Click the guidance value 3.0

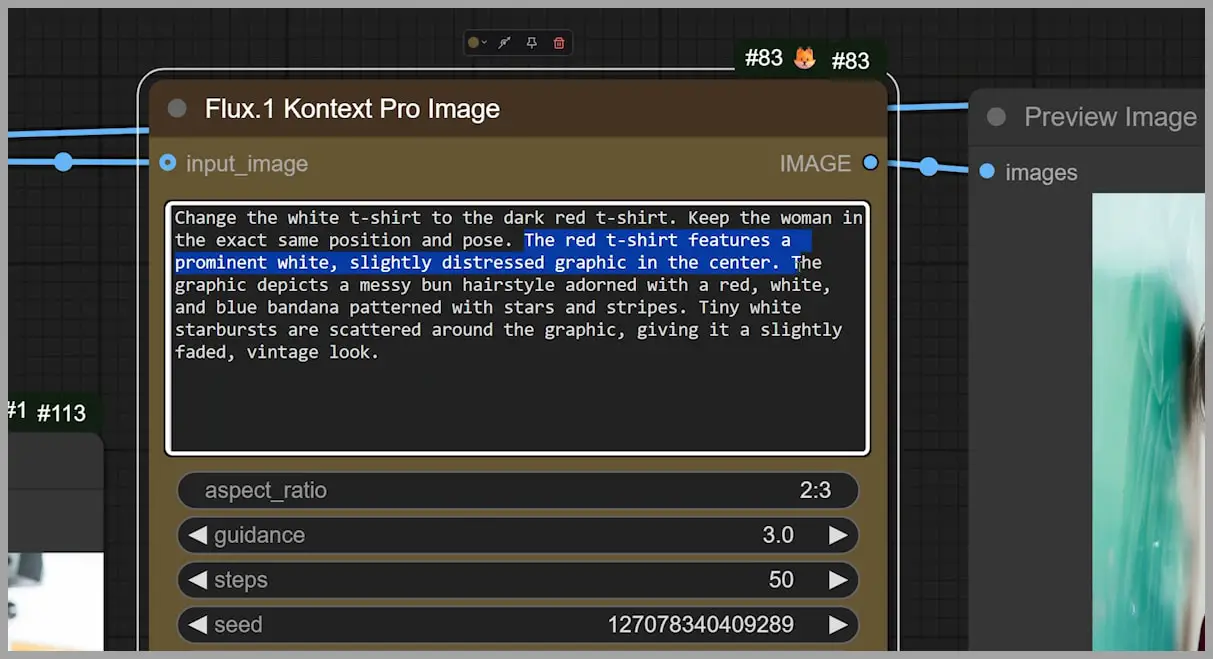tap(778, 535)
